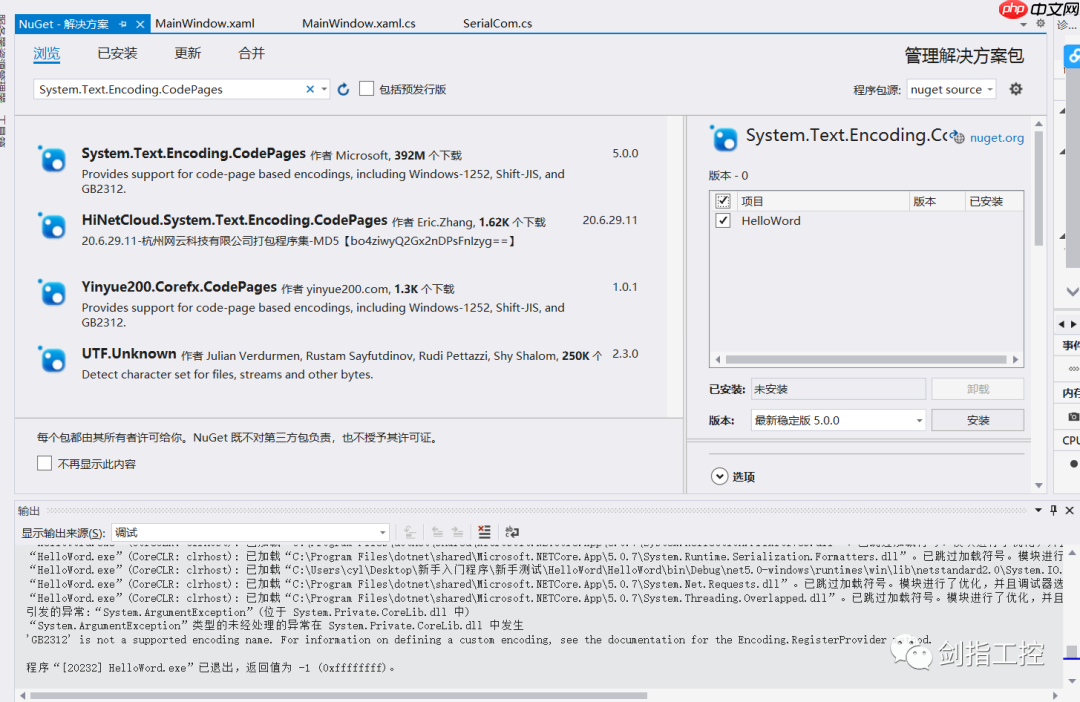1080x702 pixels.
Task: Click the System.Text.Encoding.CodePages package icon in results list
Action: tap(52, 159)
